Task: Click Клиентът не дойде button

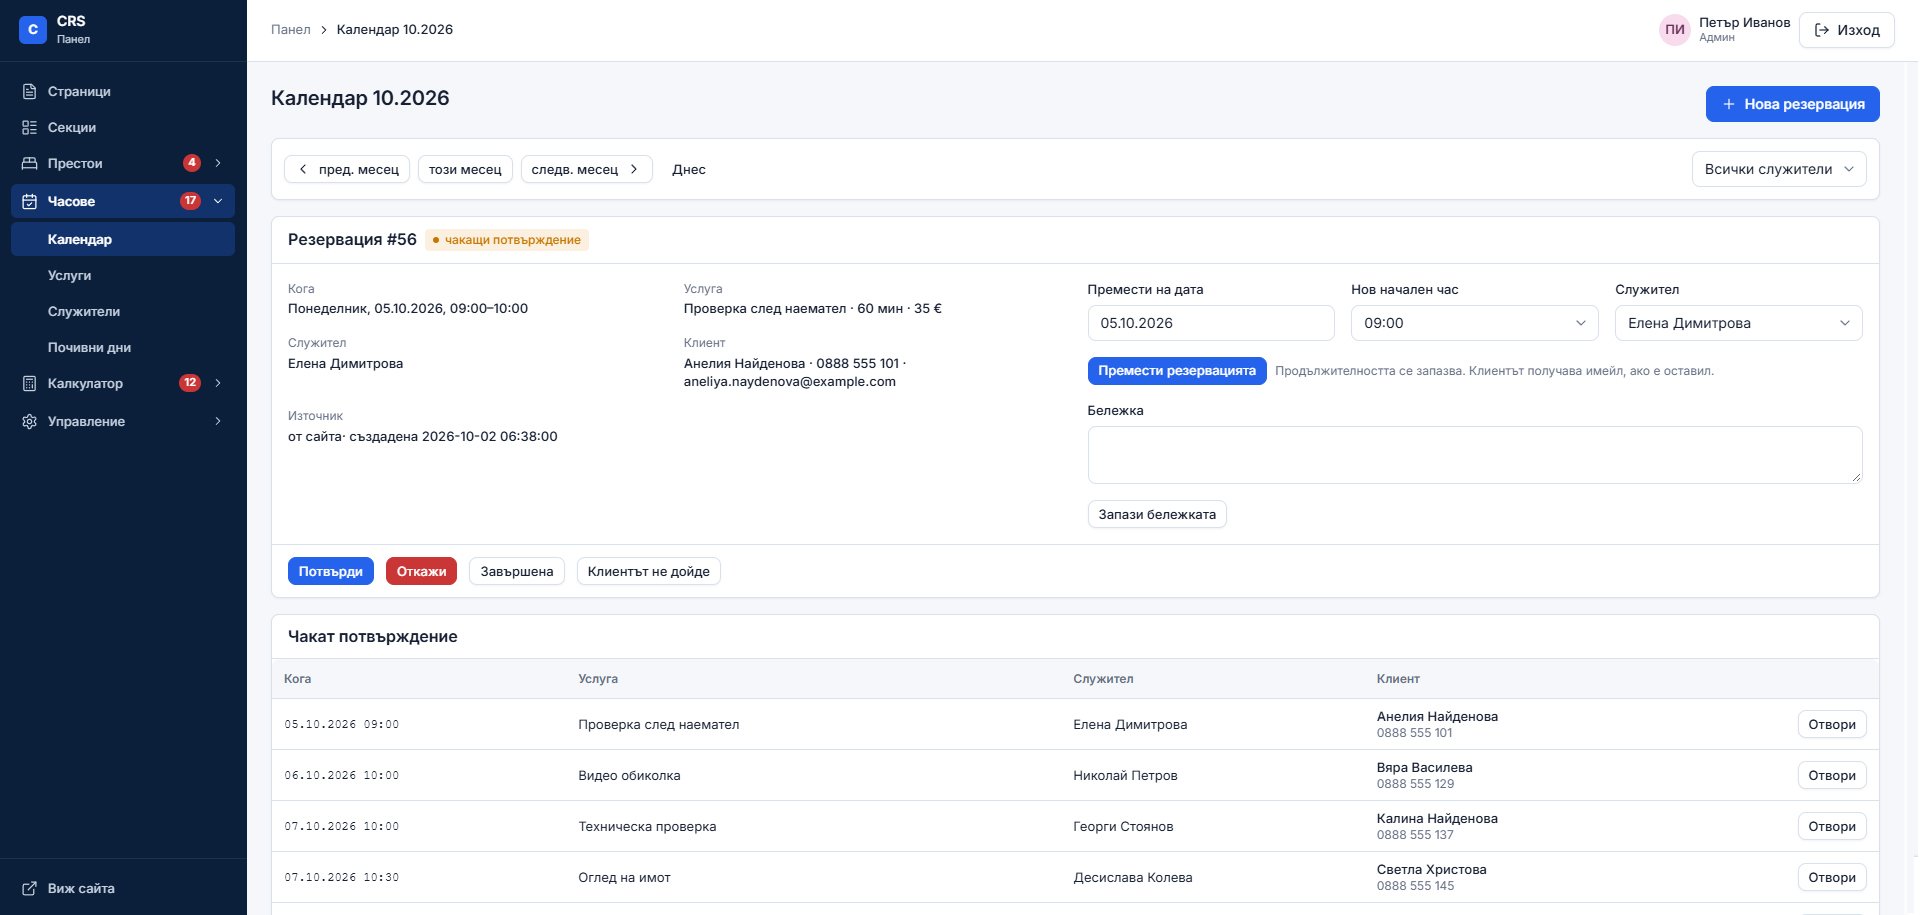Action: 649,571
